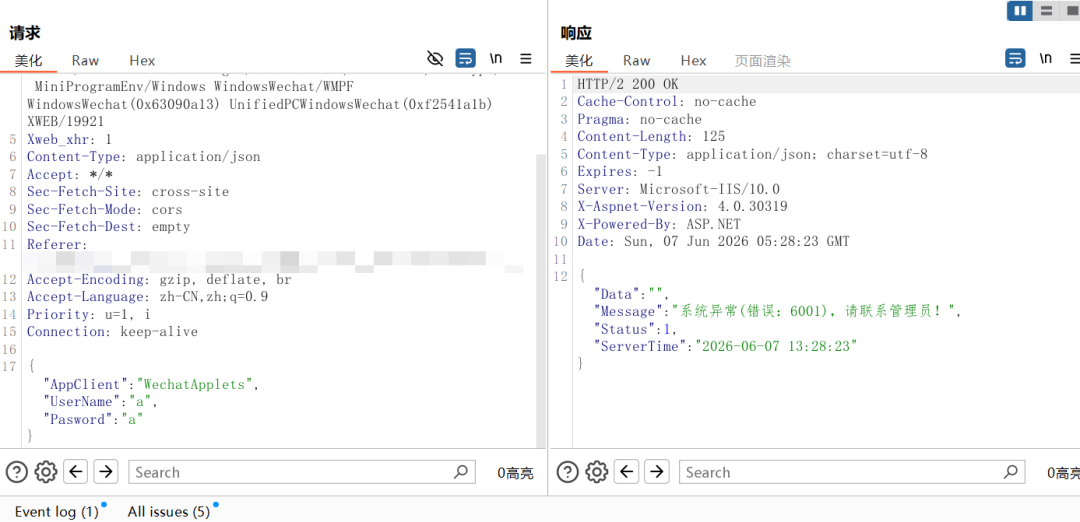Click the 请求 panel title
The width and height of the screenshot is (1080, 522).
(26, 32)
